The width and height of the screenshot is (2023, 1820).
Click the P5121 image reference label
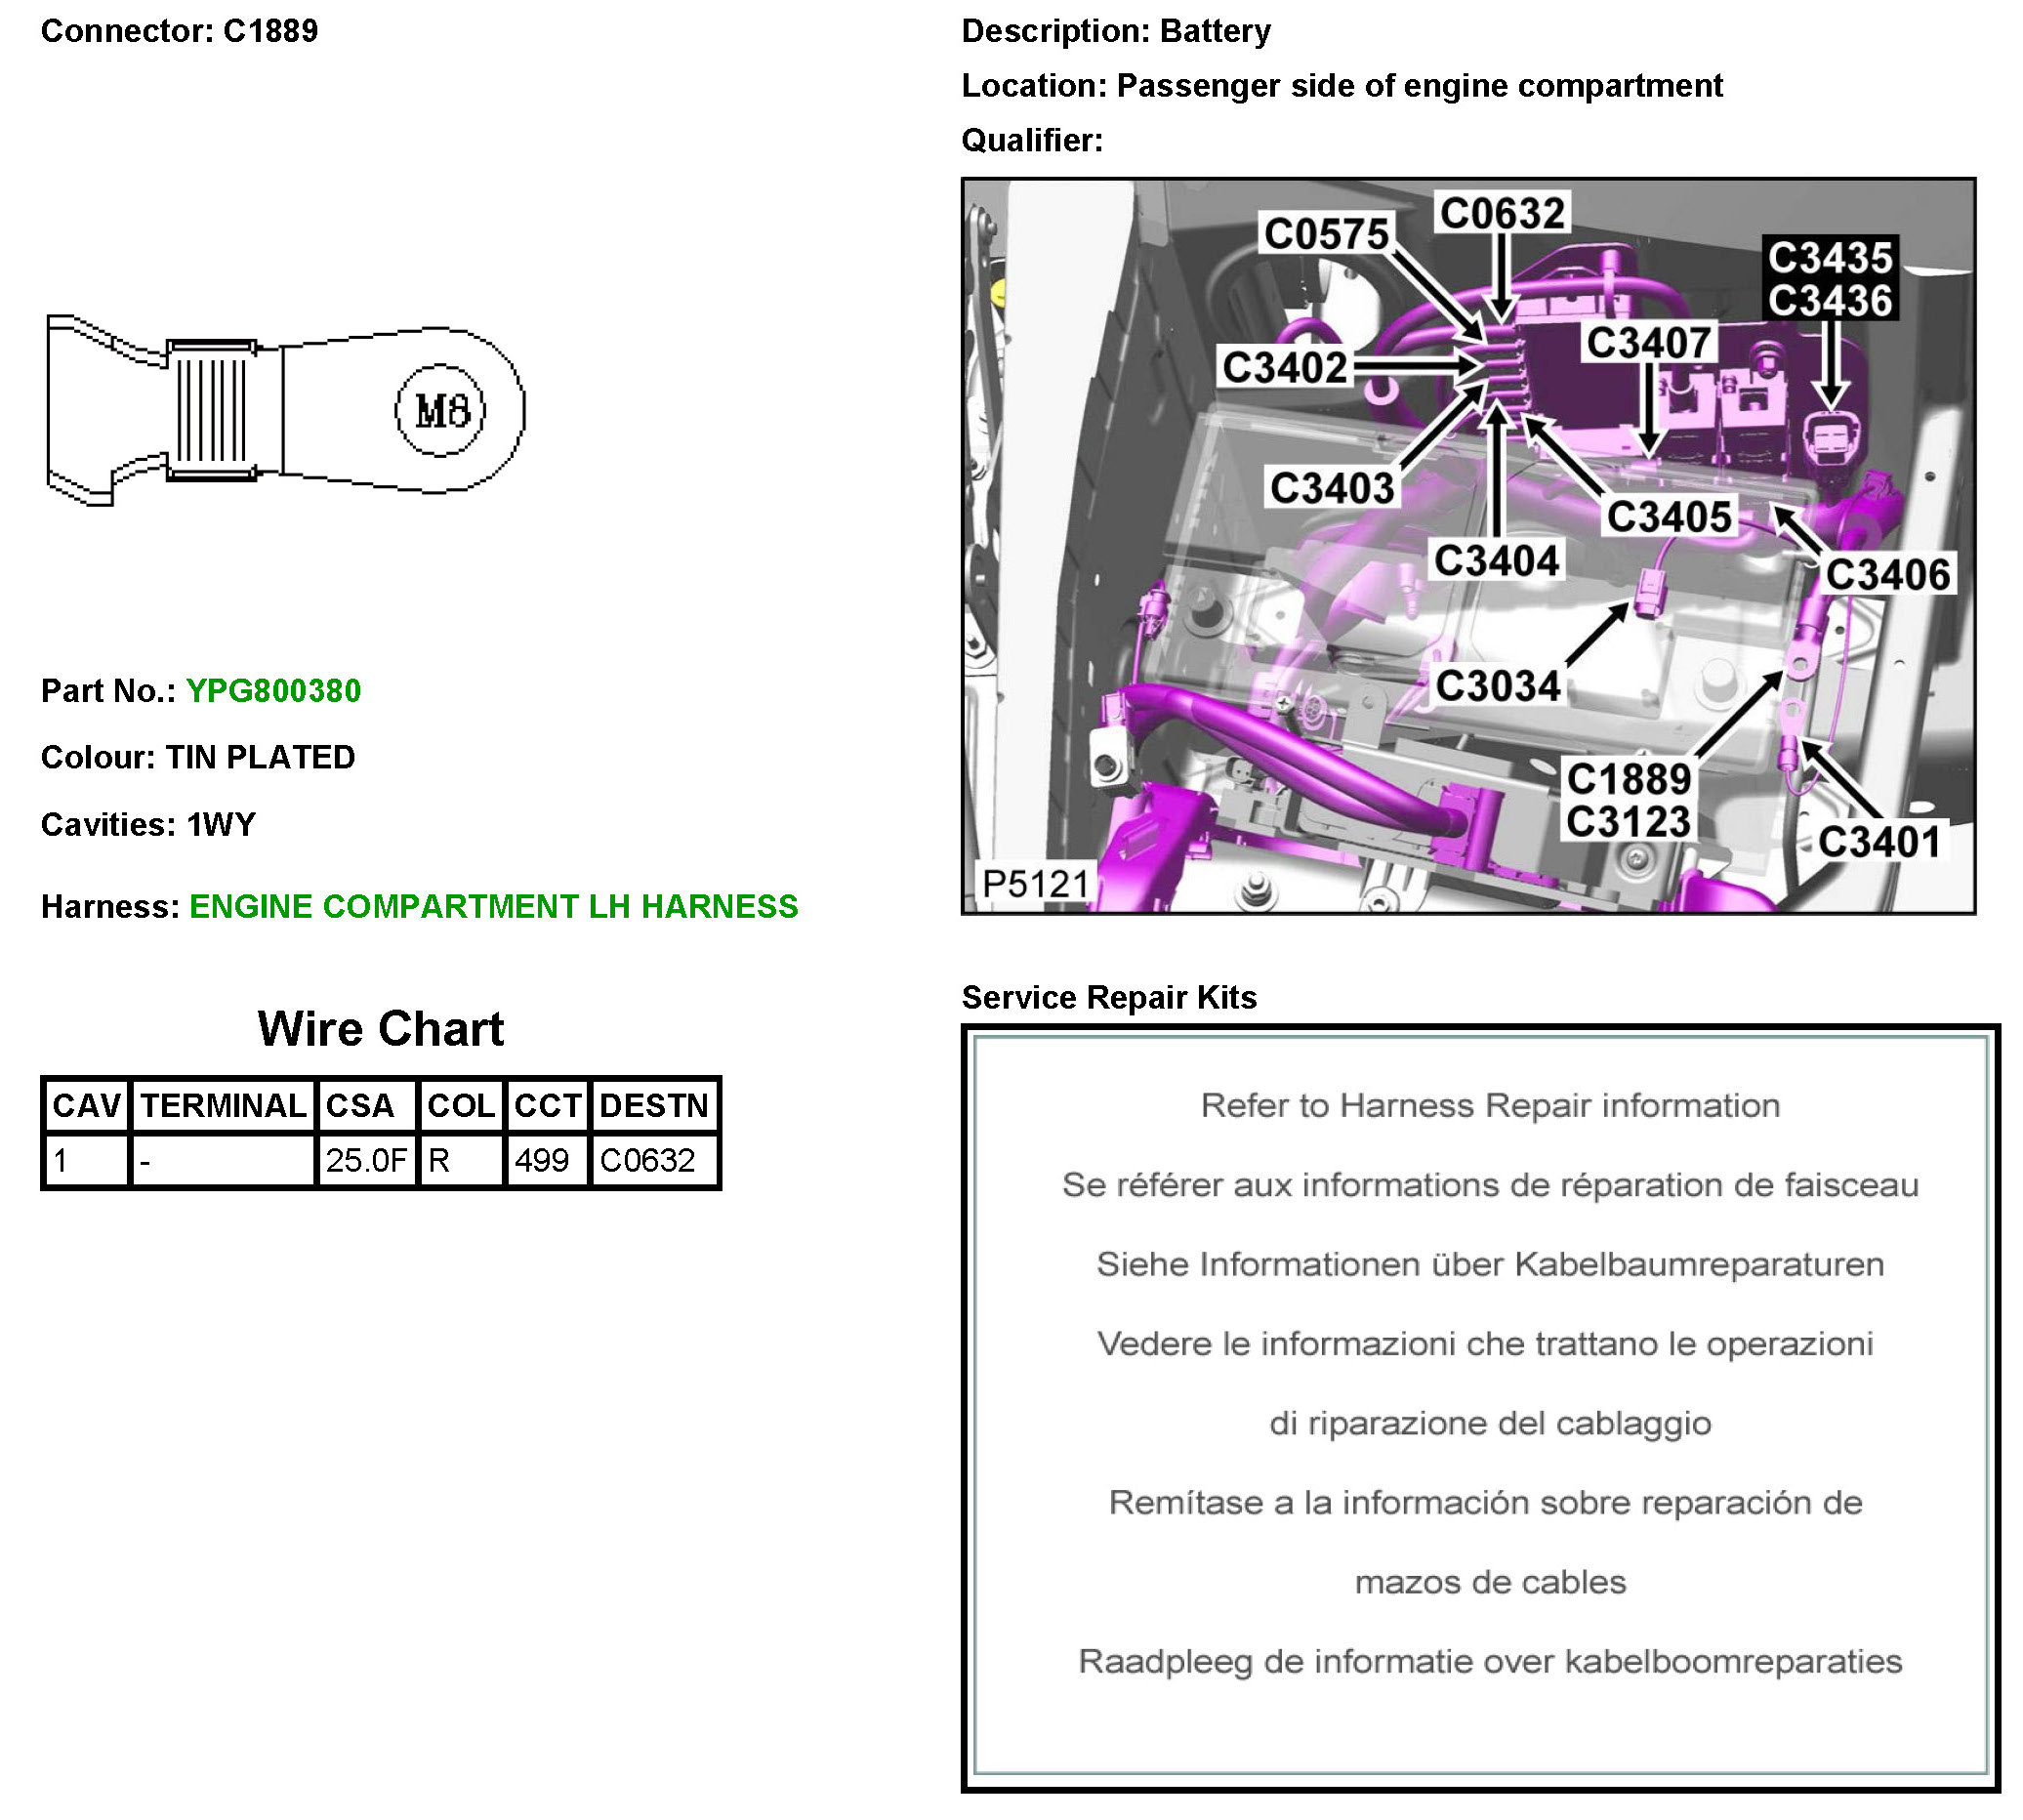[x=1034, y=884]
